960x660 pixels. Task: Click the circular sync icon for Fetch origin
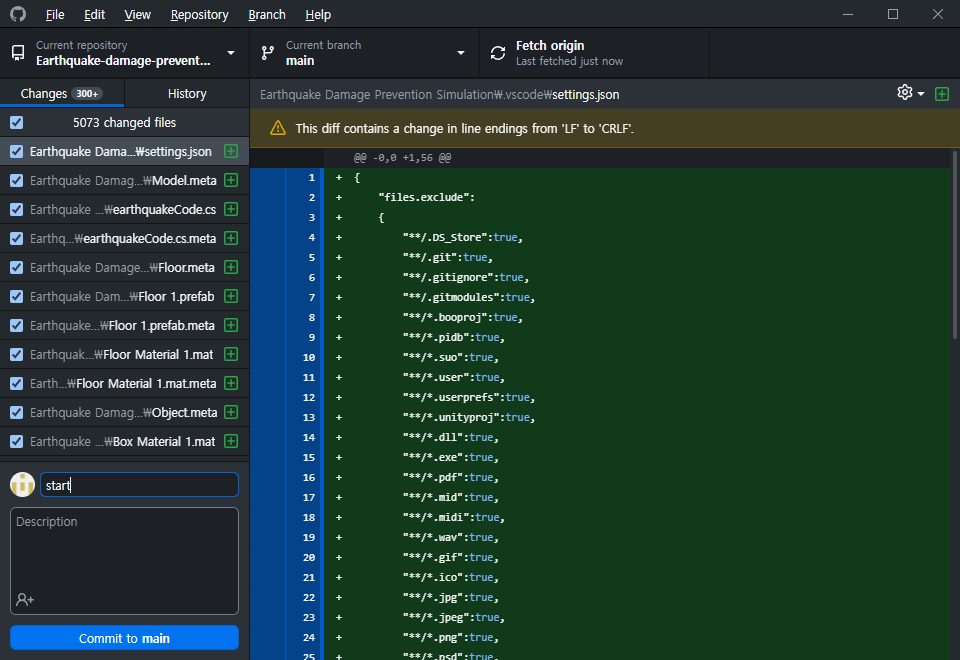coord(497,52)
